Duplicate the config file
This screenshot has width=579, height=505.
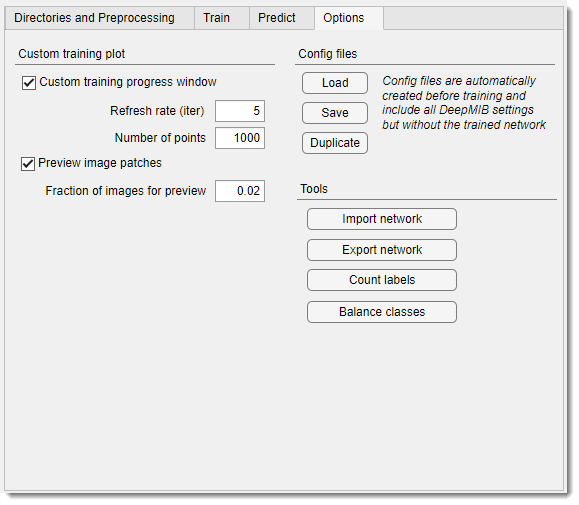335,143
